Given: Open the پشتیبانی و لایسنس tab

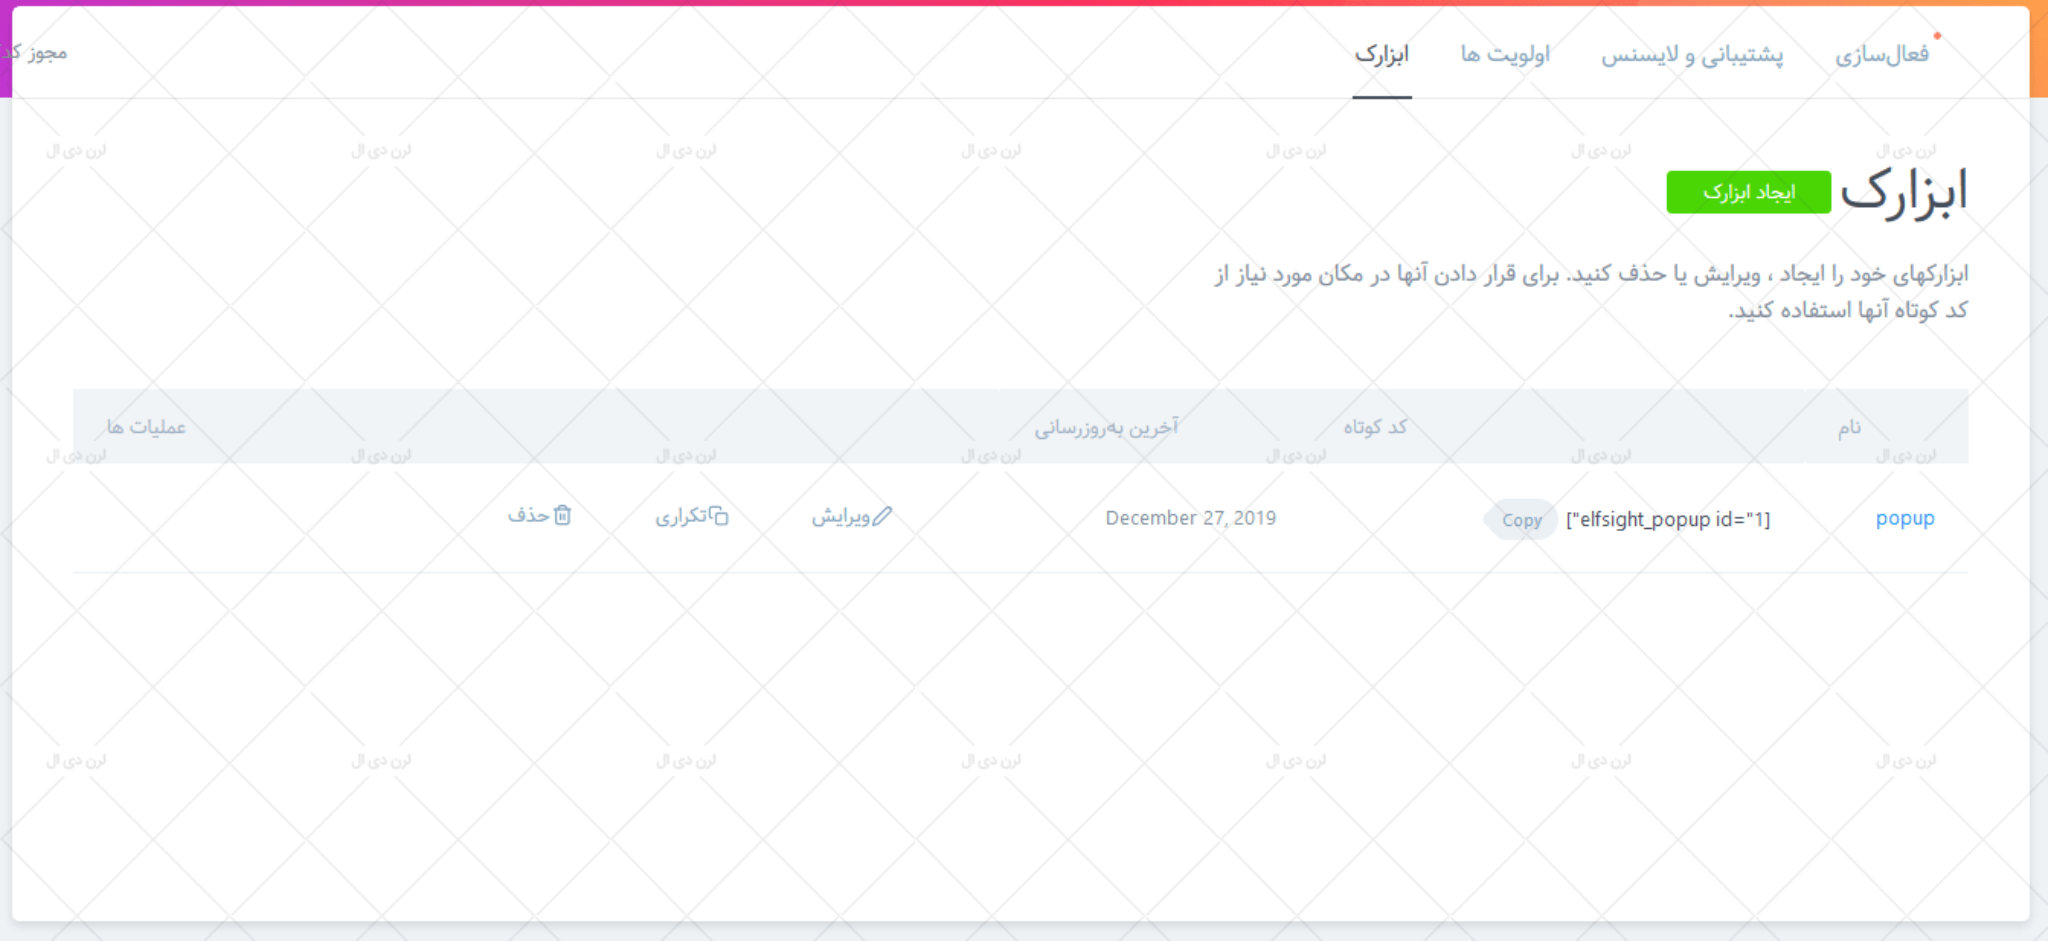Looking at the screenshot, I should coord(1693,54).
